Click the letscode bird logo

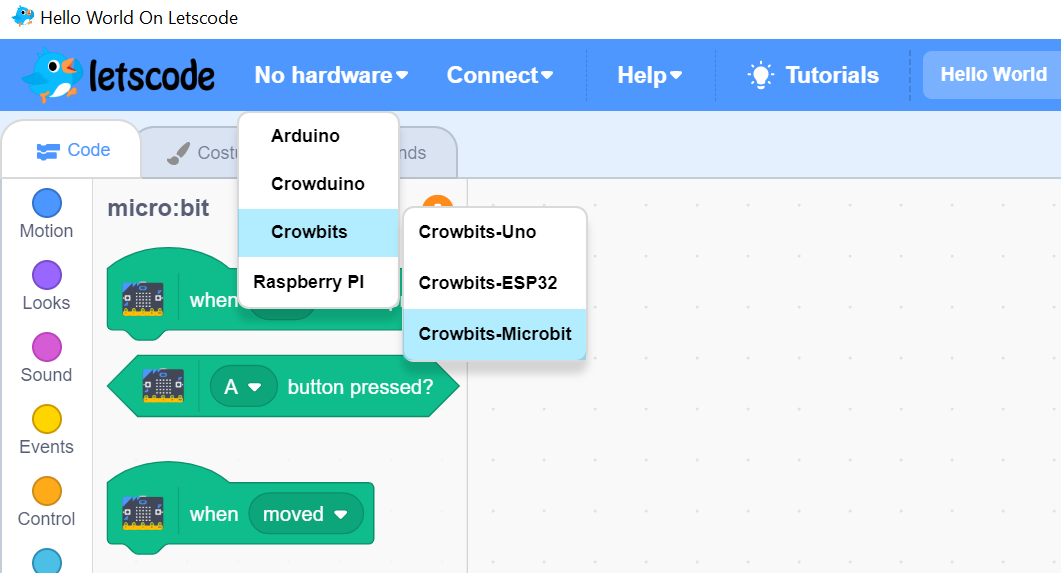118,74
